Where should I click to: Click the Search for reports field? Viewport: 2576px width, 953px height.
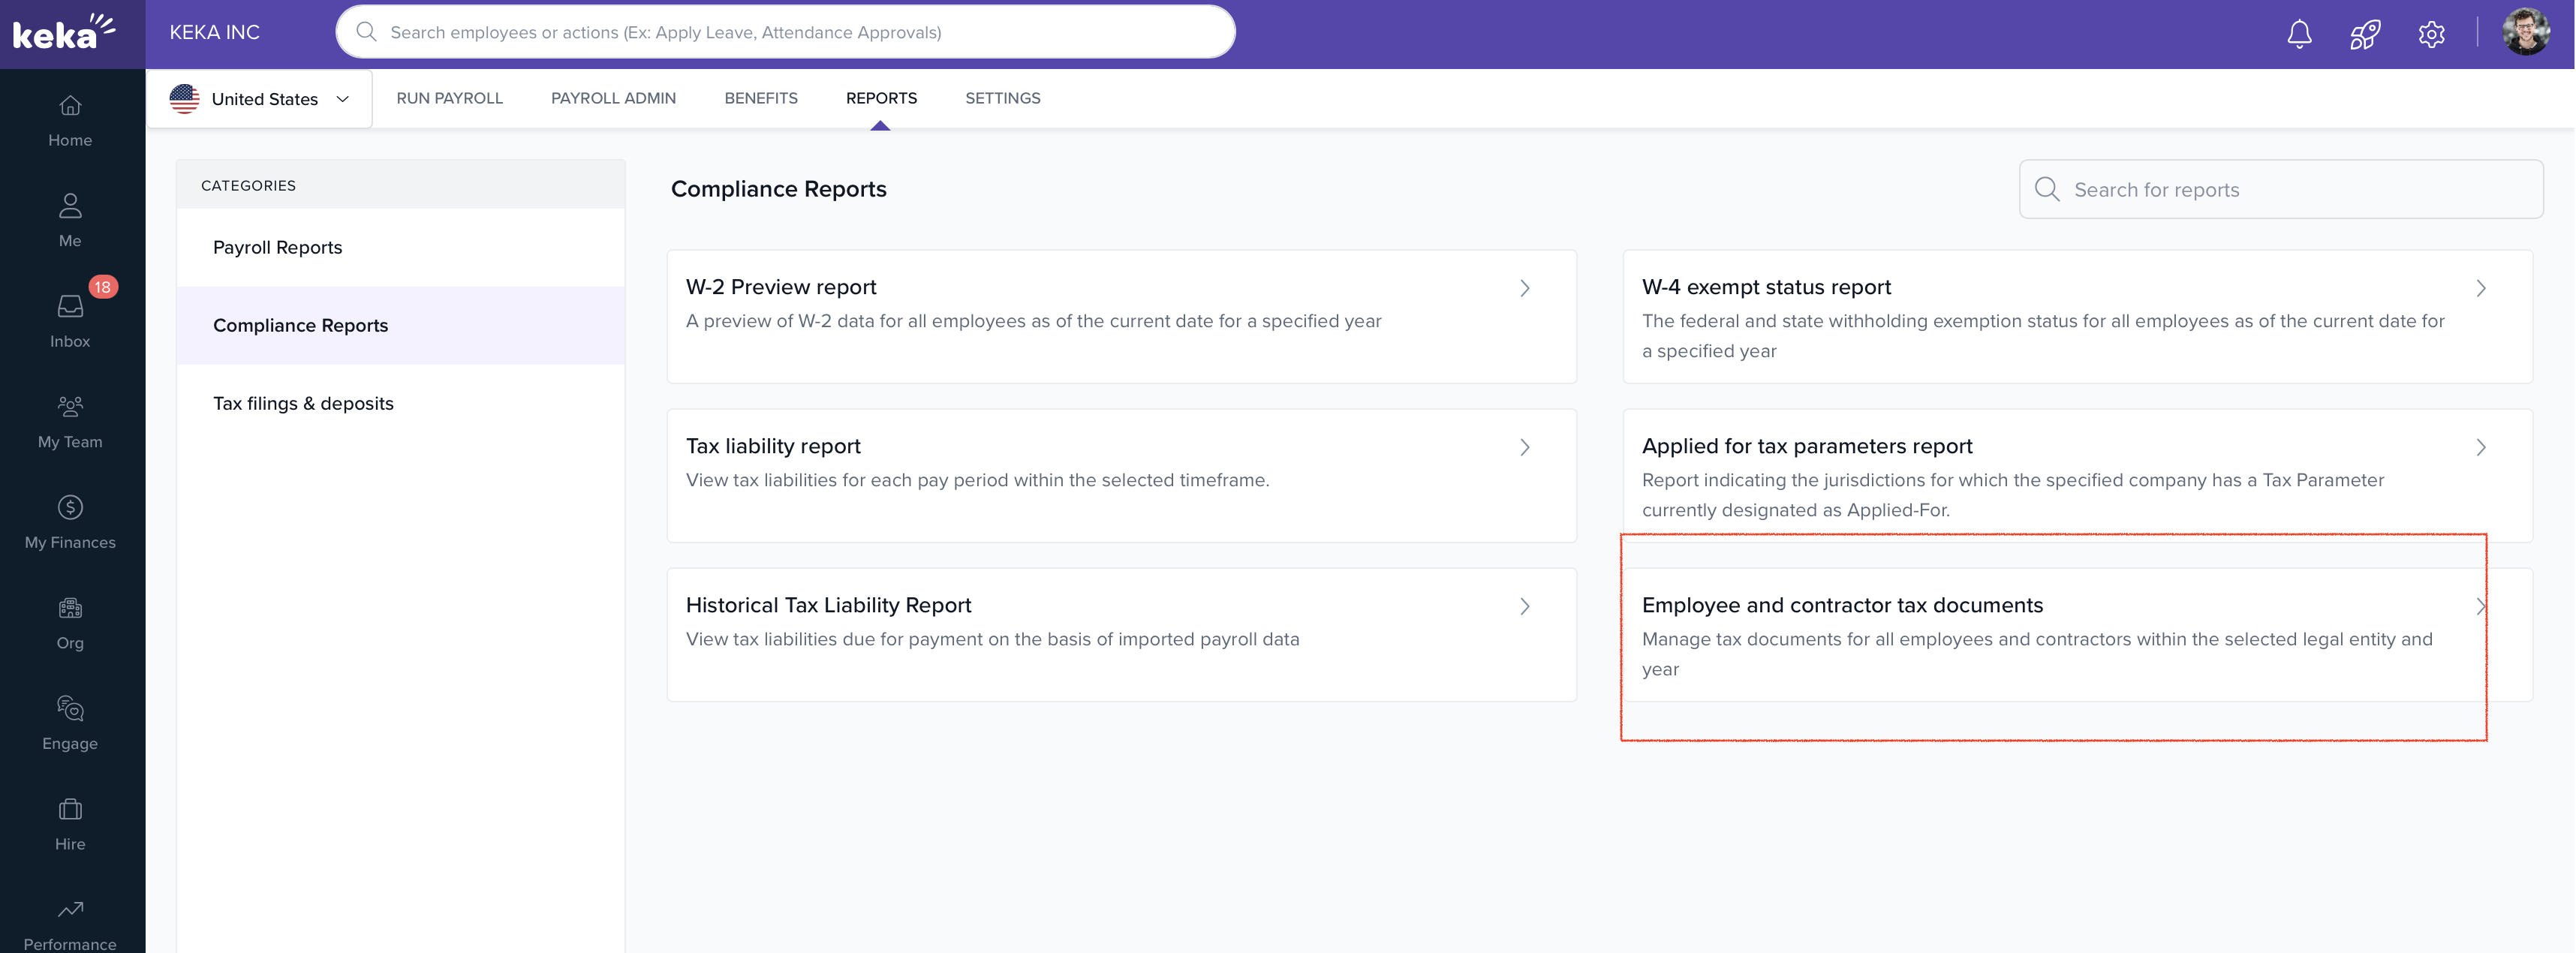(x=2290, y=190)
